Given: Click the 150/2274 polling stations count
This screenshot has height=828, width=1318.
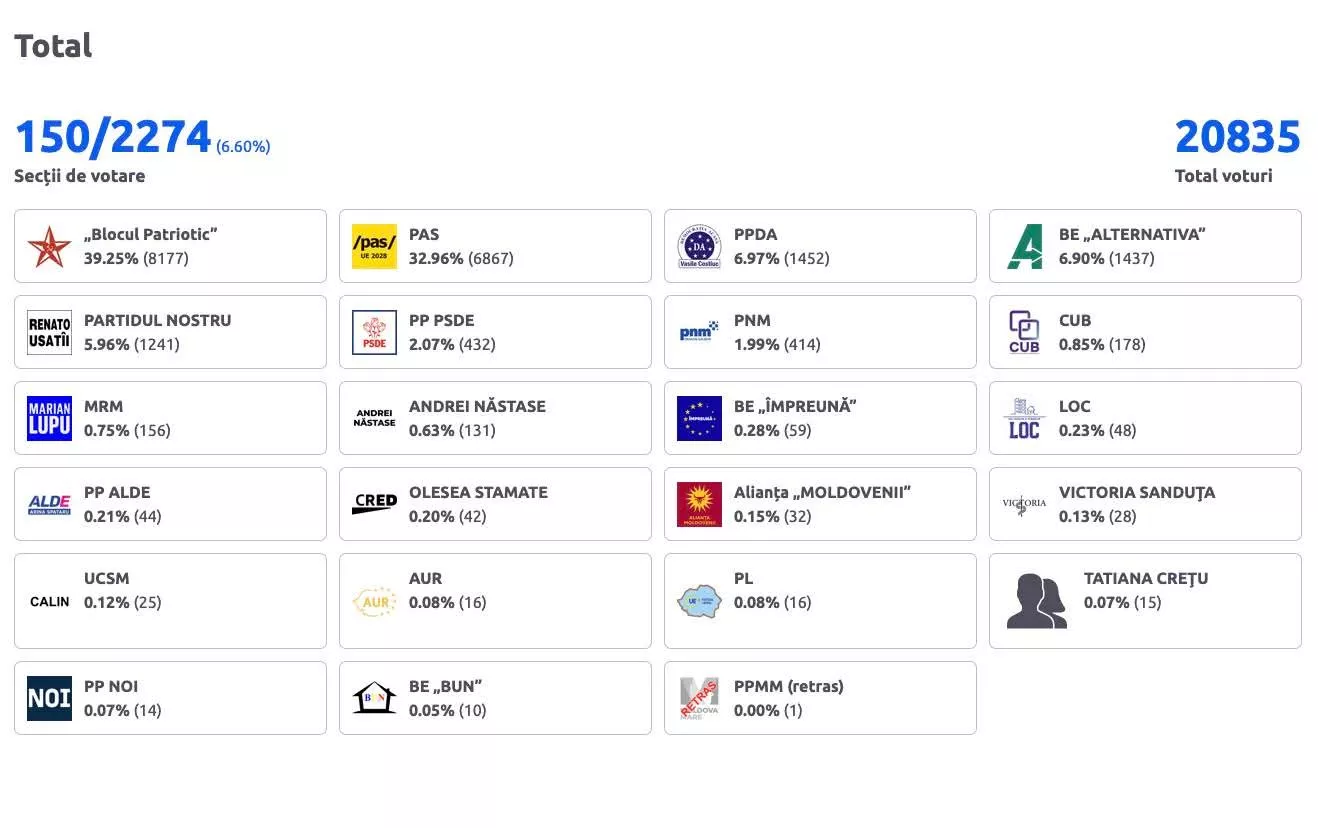Looking at the screenshot, I should tap(113, 138).
